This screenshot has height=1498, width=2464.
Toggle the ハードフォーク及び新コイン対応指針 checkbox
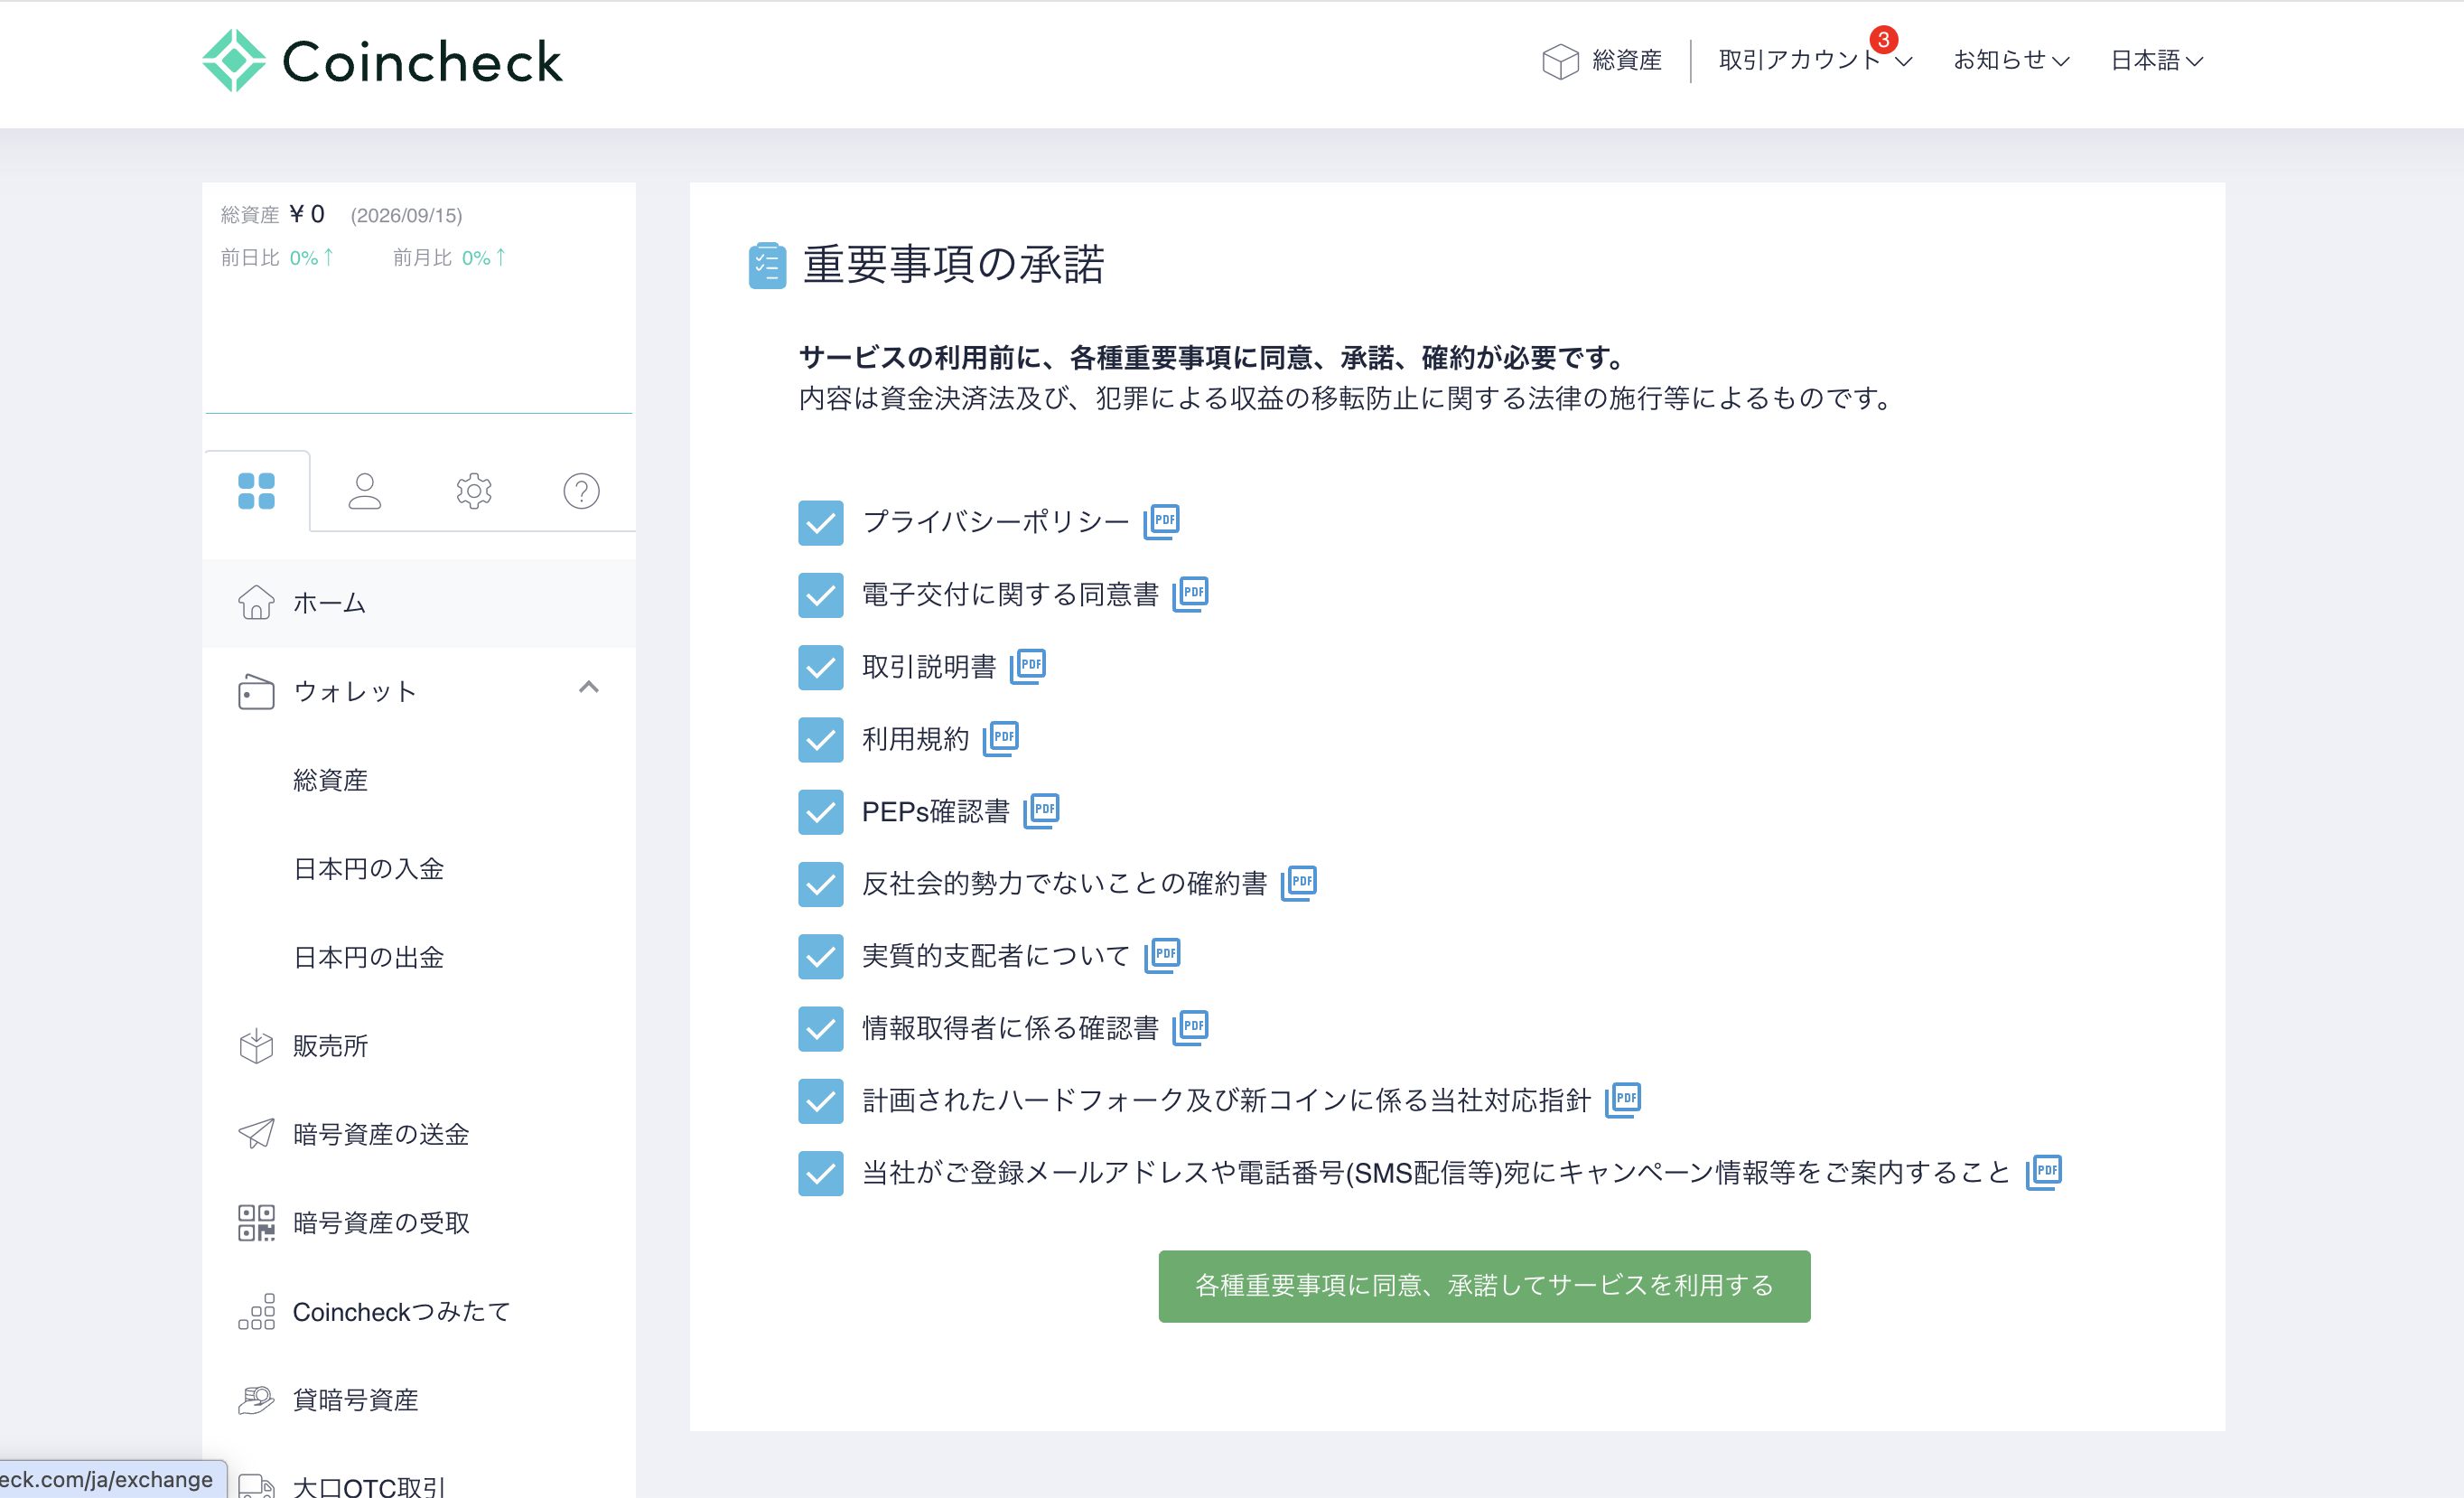820,1102
